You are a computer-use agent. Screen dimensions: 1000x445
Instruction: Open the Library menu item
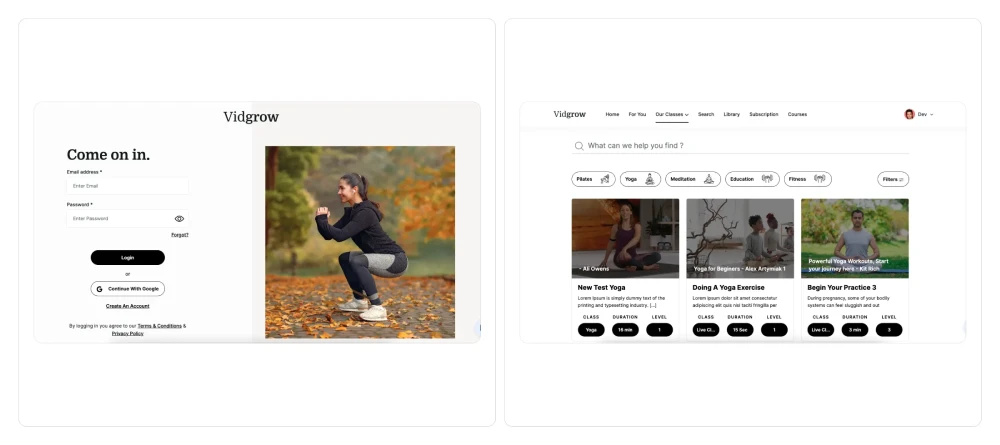tap(732, 114)
